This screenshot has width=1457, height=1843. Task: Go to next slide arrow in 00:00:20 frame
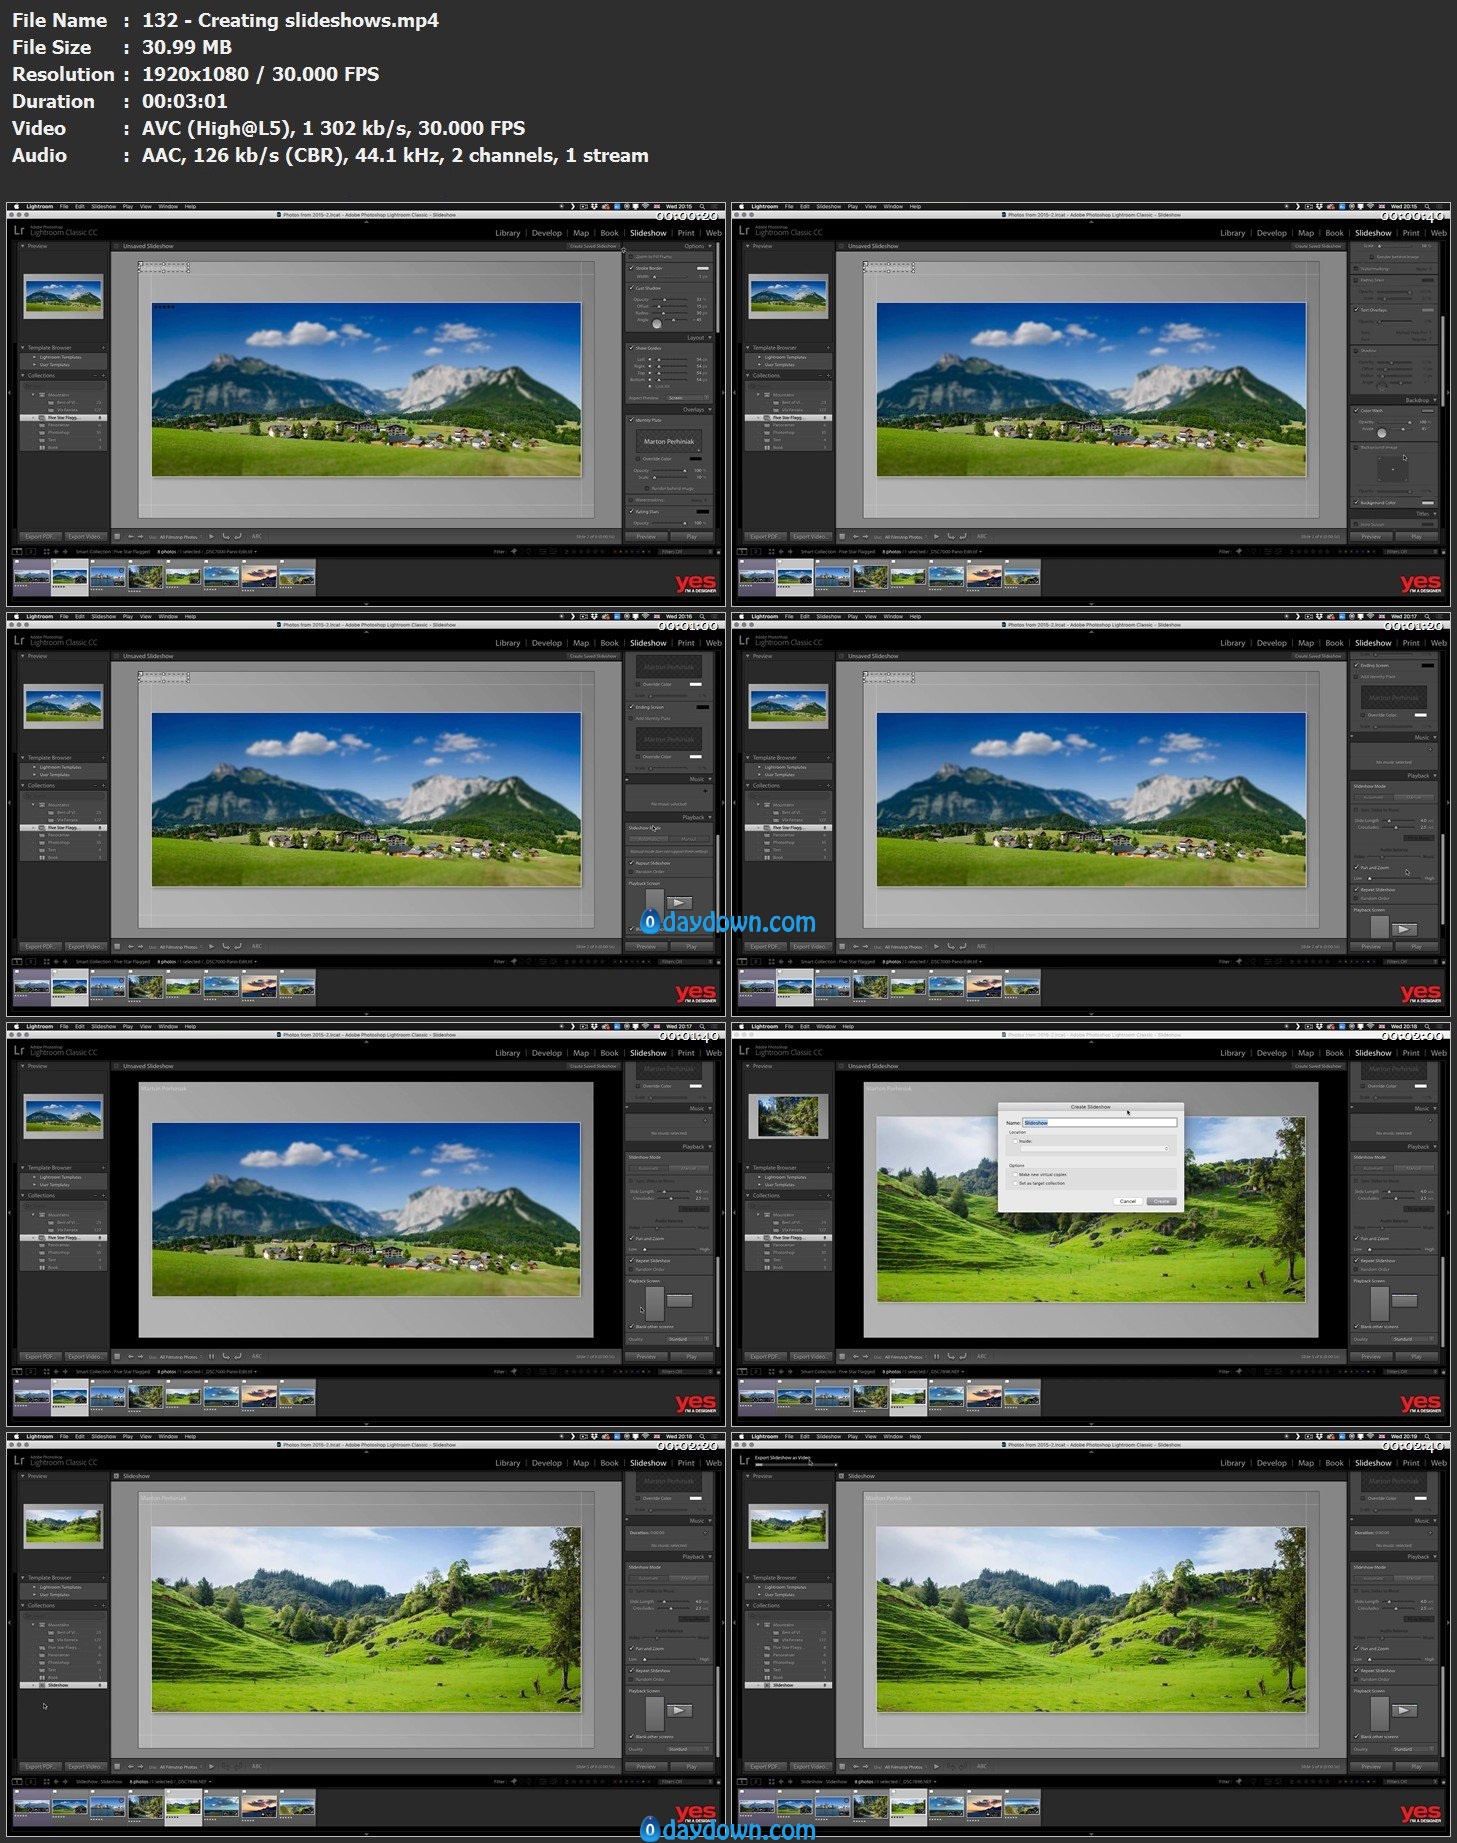coord(140,537)
